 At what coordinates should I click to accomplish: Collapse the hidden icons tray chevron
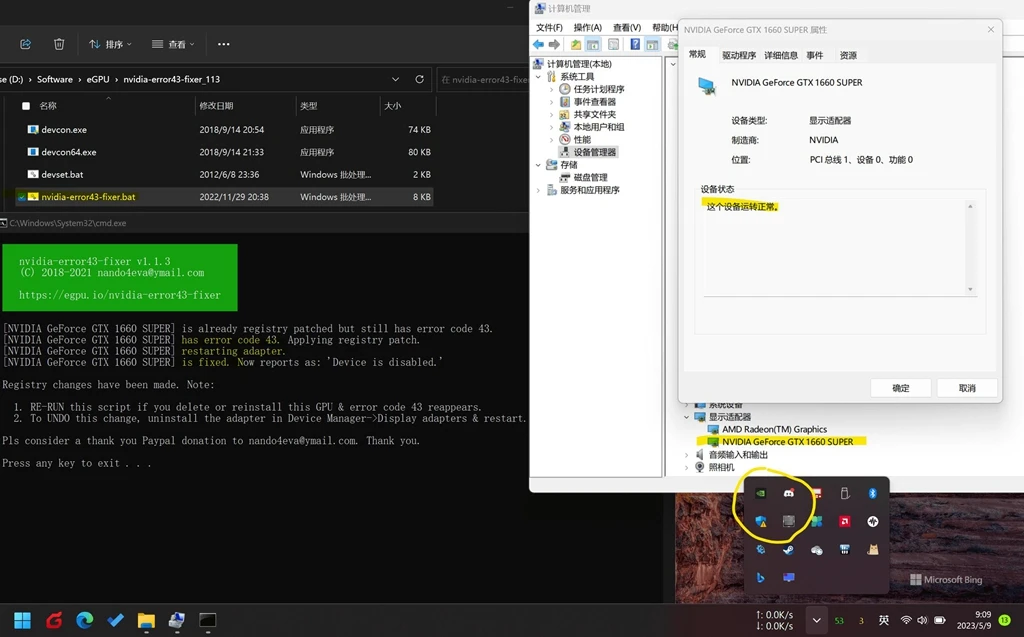tap(816, 620)
